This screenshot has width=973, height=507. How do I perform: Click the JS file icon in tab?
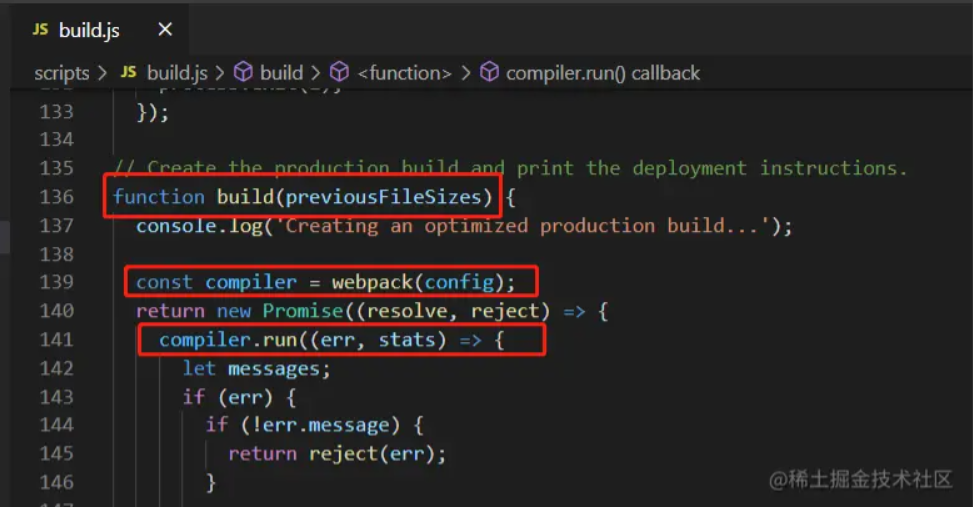pyautogui.click(x=40, y=30)
